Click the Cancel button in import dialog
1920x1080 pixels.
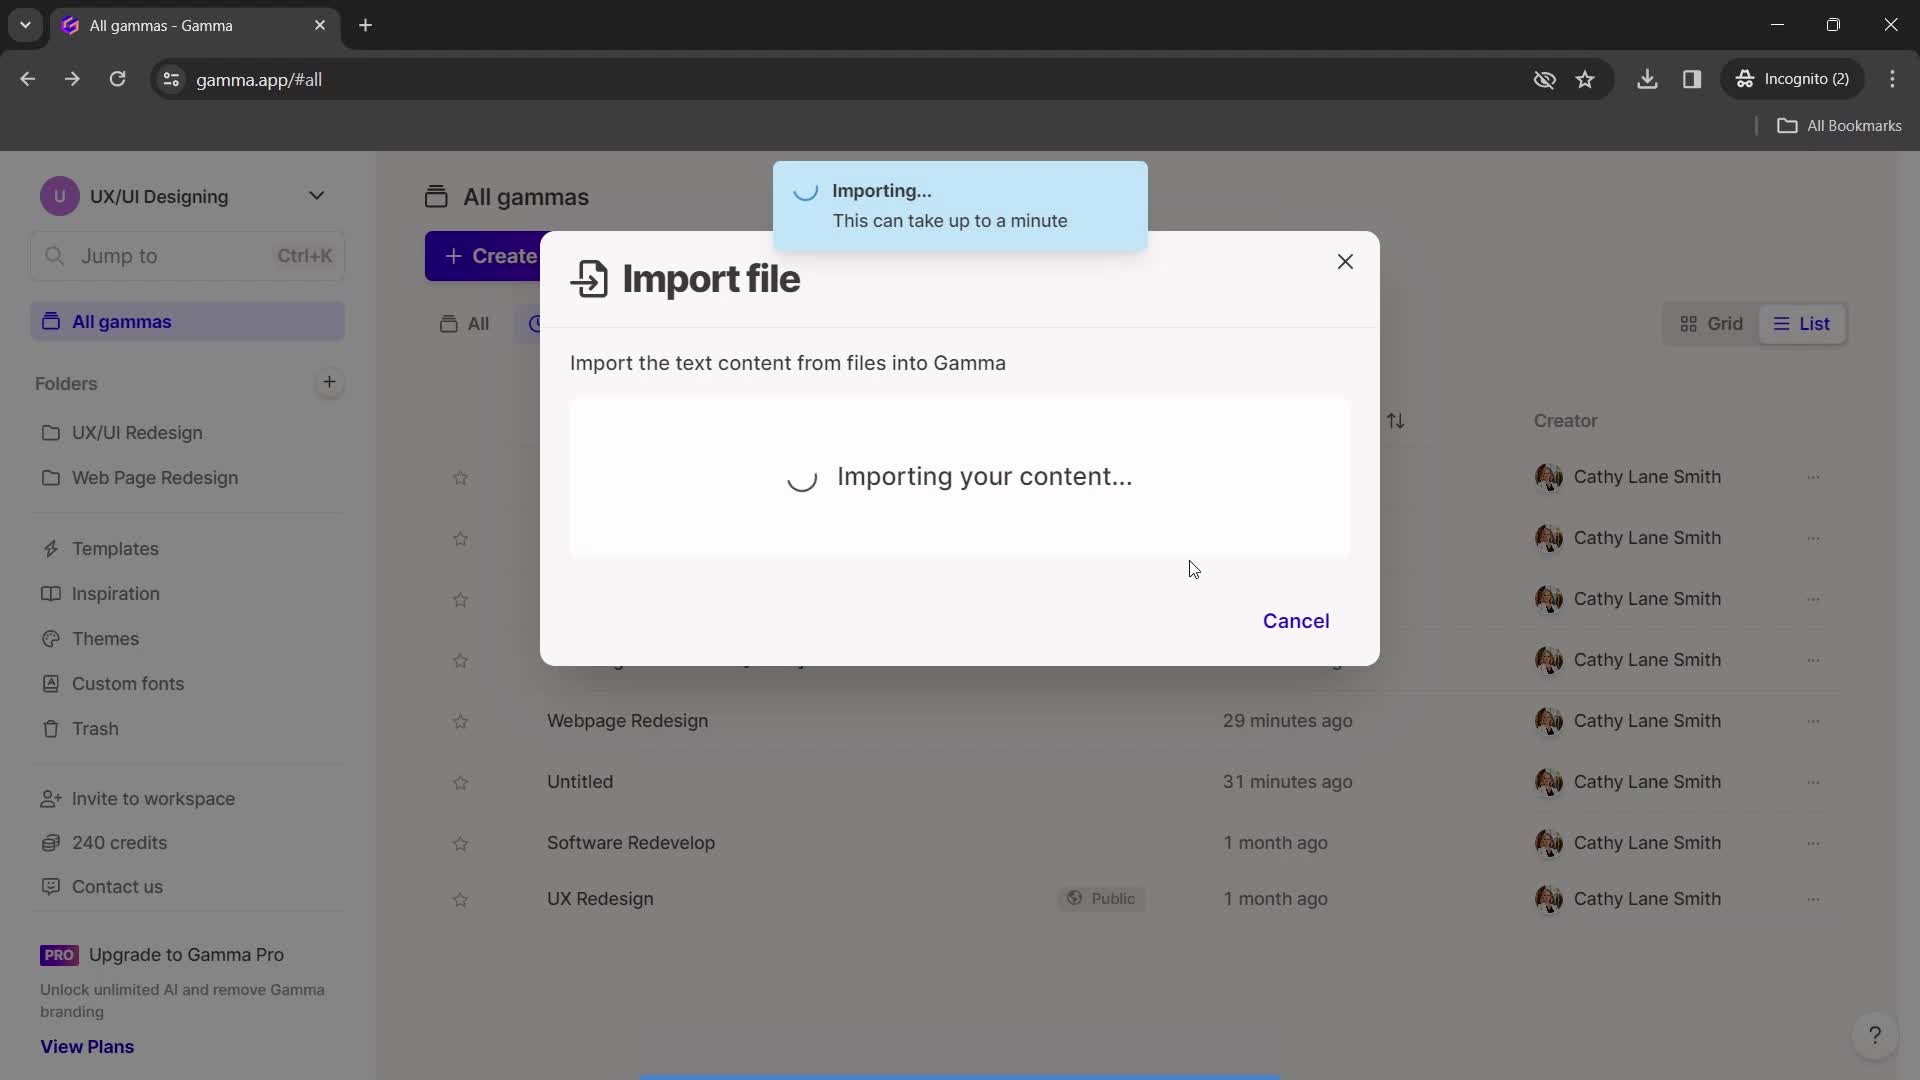(x=1295, y=621)
